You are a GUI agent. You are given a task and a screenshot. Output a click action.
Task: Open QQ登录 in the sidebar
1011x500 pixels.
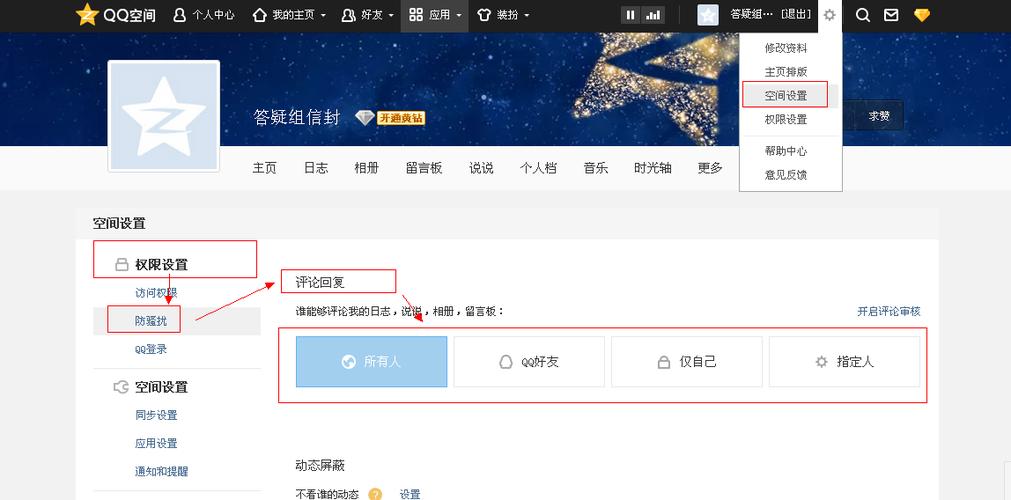[x=151, y=349]
